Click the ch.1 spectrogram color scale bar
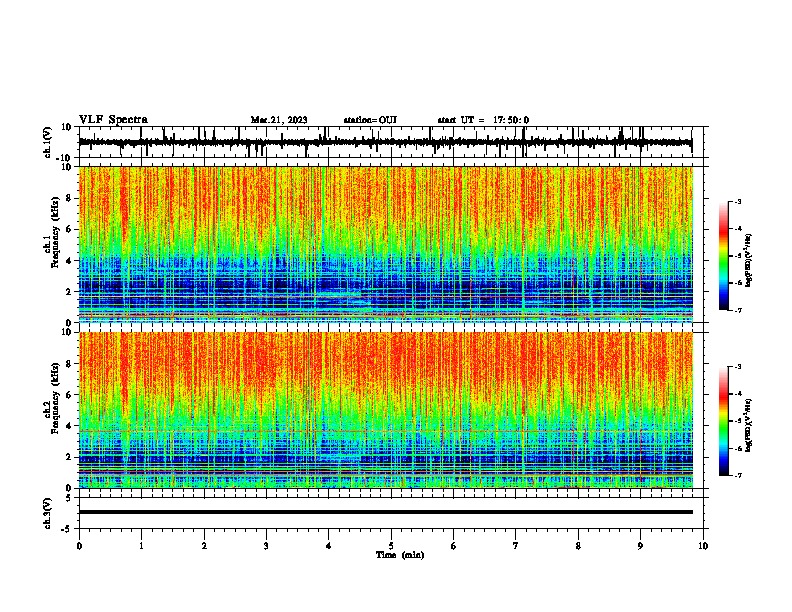 724,256
